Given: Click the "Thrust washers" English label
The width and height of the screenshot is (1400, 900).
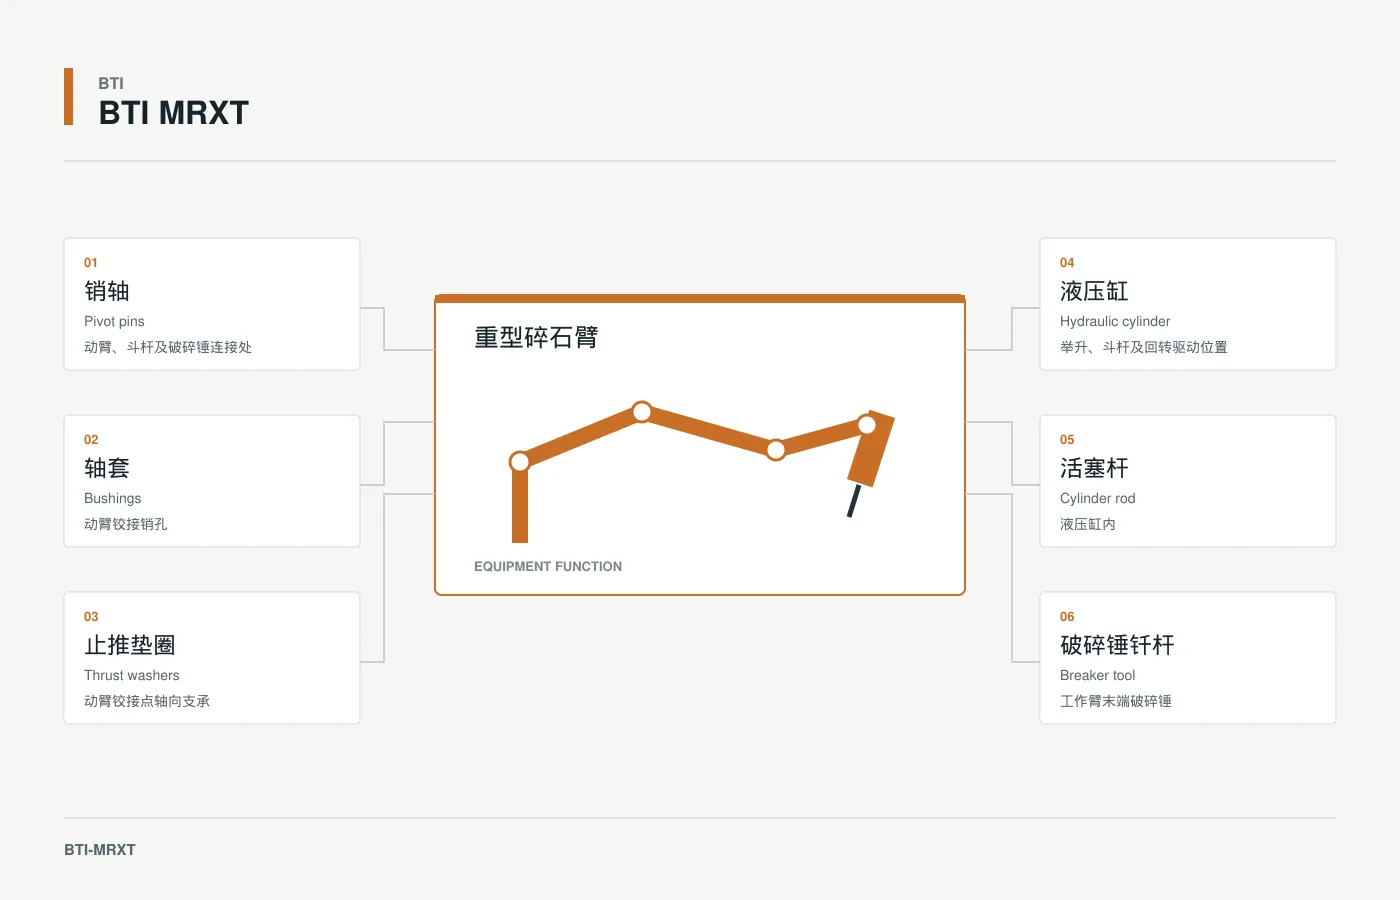Looking at the screenshot, I should tap(132, 675).
